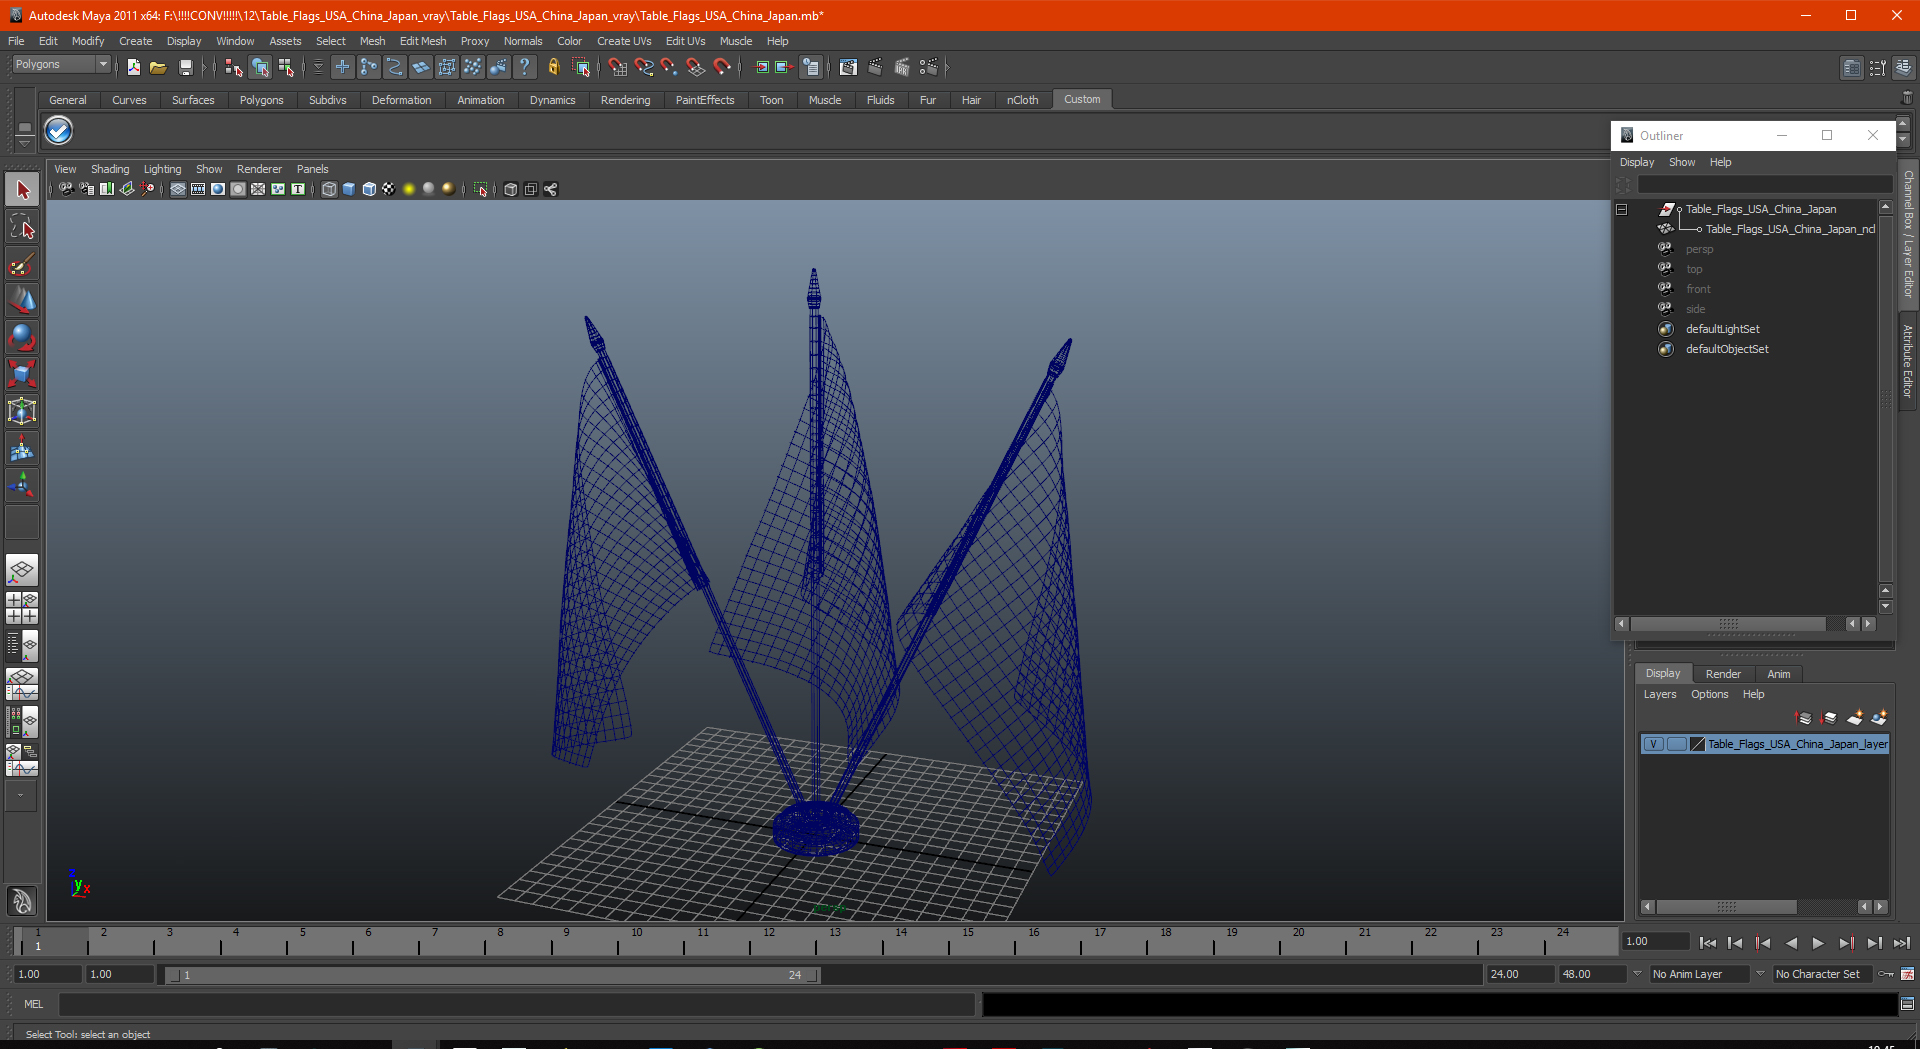1920x1049 pixels.
Task: Switch to single perspective view layout
Action: [22, 571]
